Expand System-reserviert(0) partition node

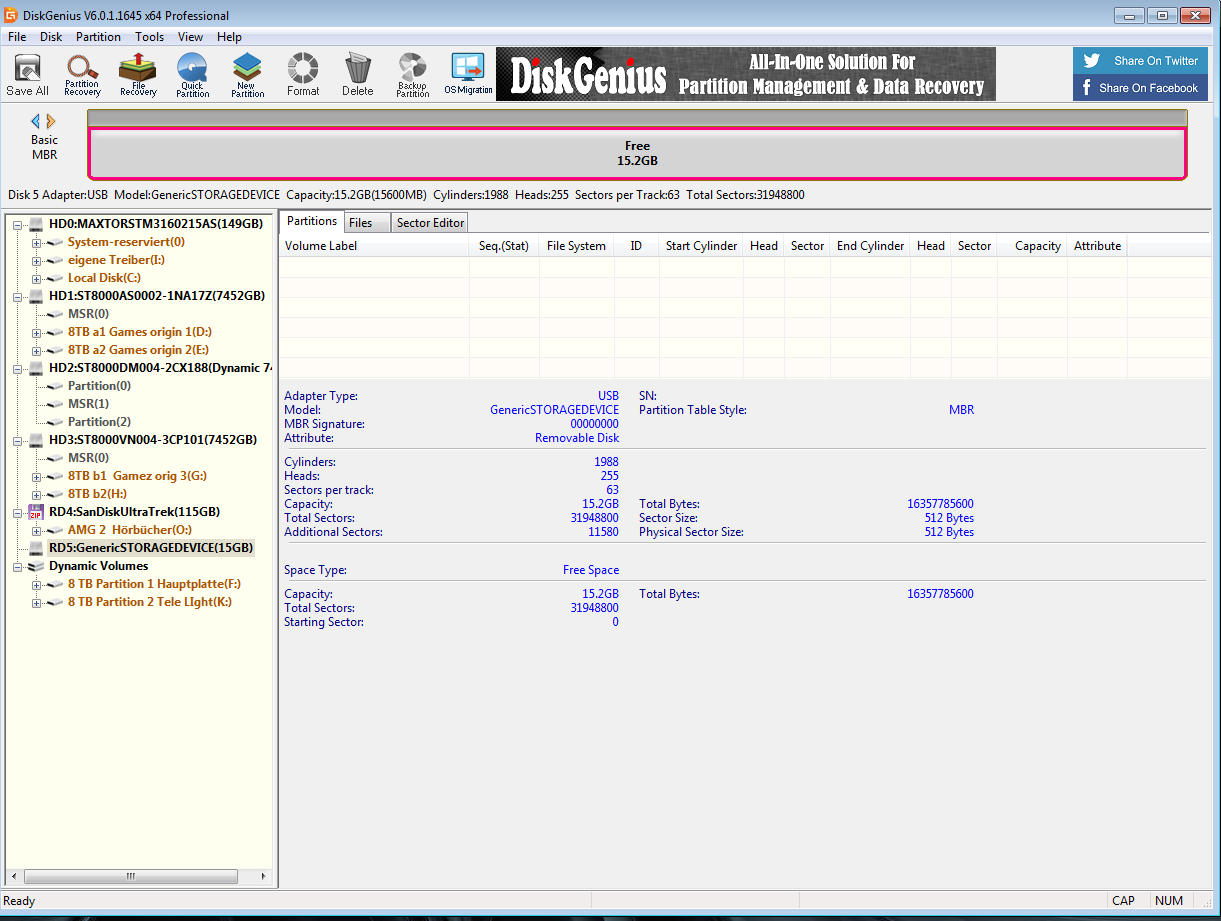coord(37,242)
